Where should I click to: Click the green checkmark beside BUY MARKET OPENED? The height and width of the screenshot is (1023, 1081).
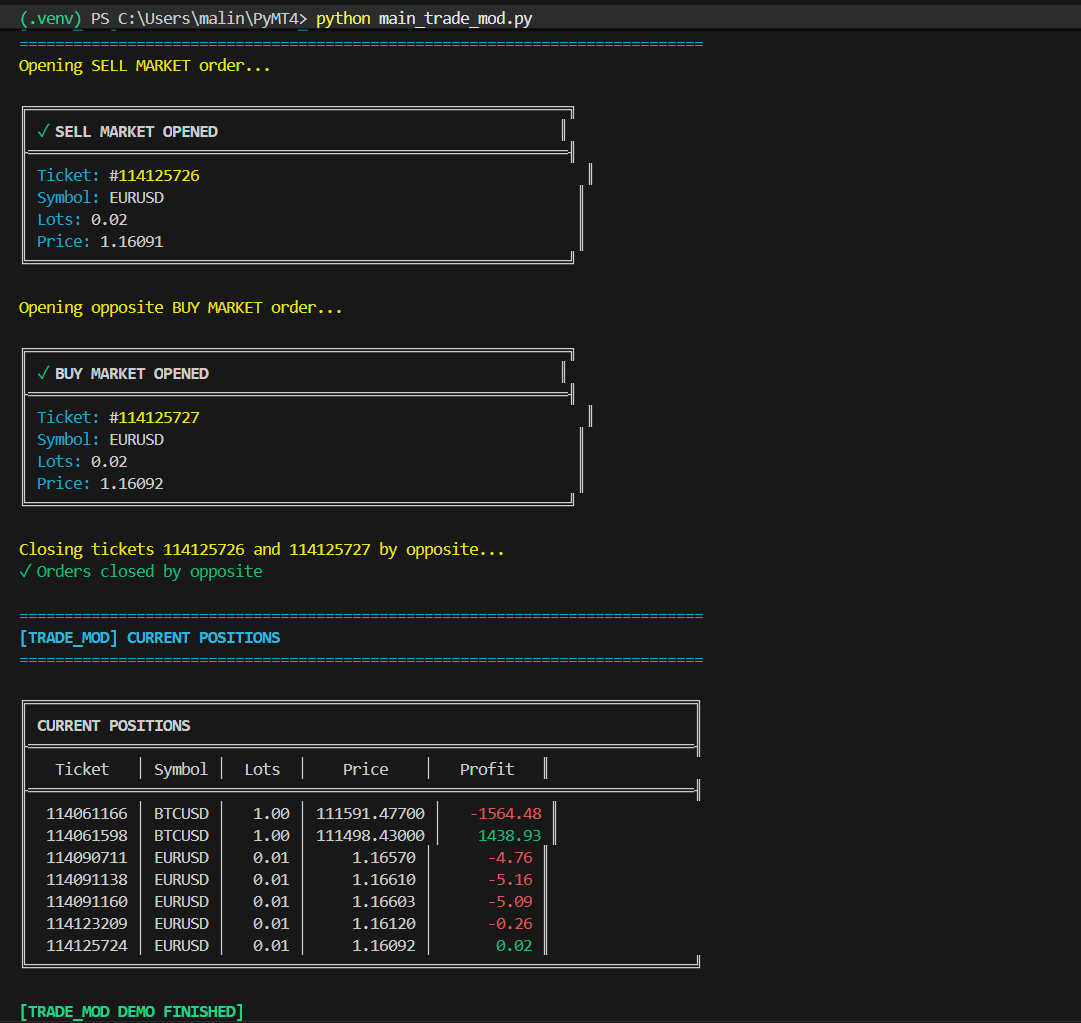pyautogui.click(x=43, y=373)
